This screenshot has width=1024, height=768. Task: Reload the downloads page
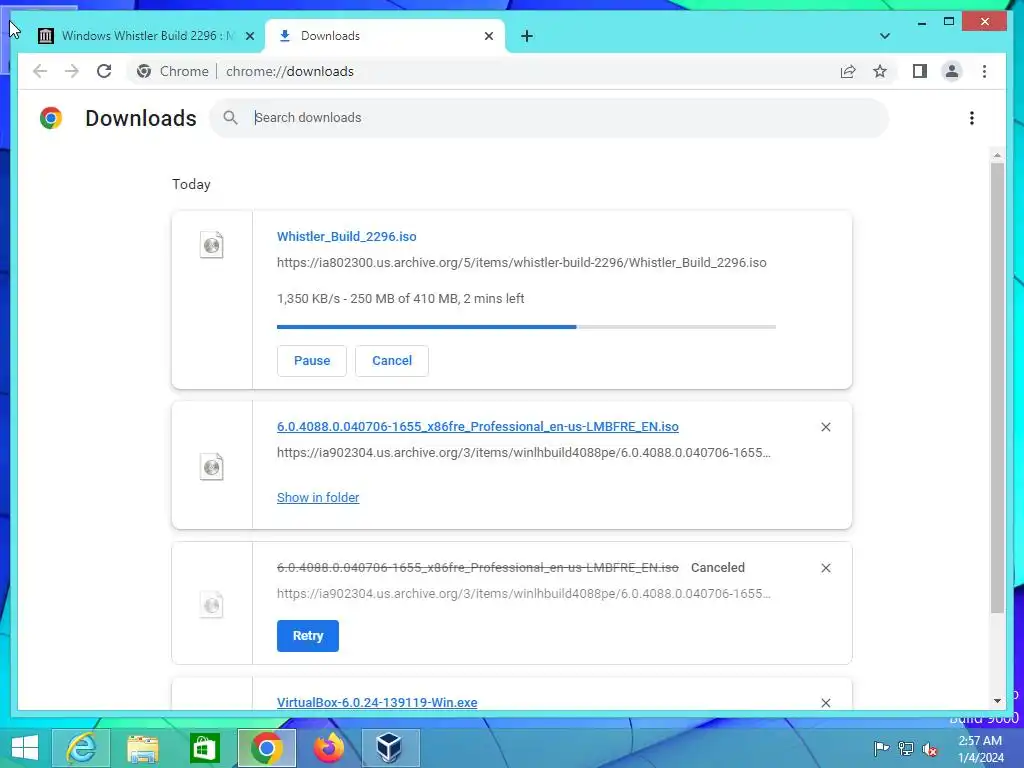104,71
